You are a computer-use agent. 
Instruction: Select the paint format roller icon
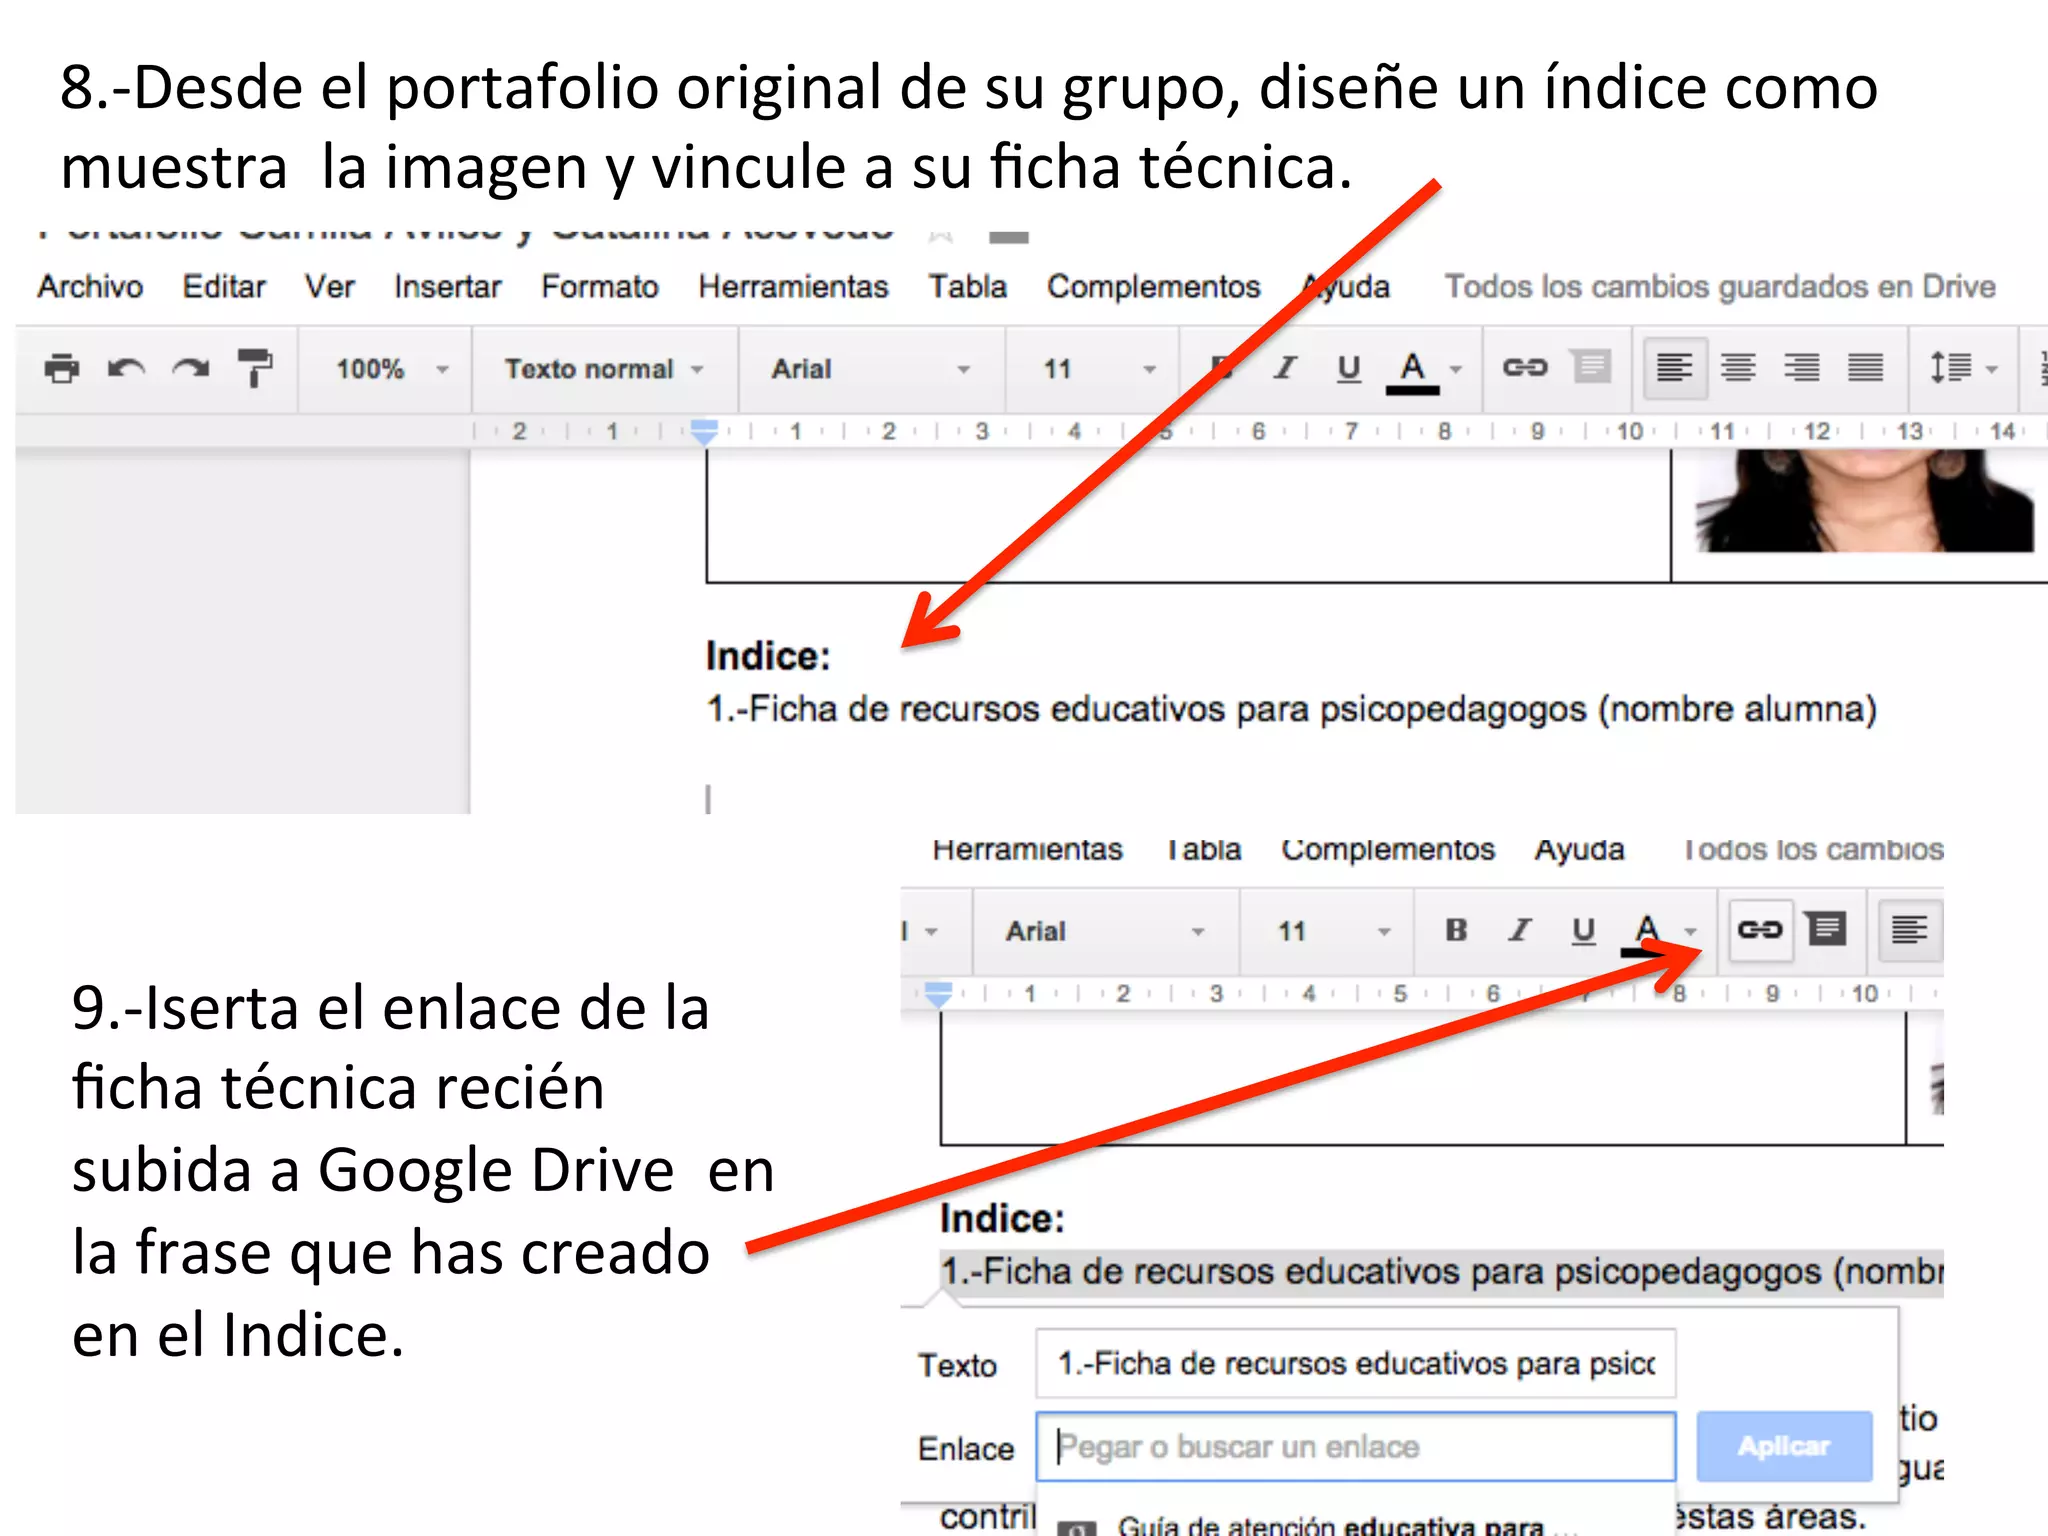click(254, 368)
